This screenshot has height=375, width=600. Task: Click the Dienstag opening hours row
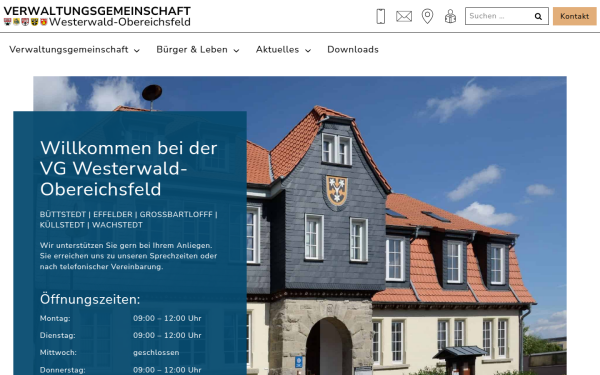coord(121,336)
